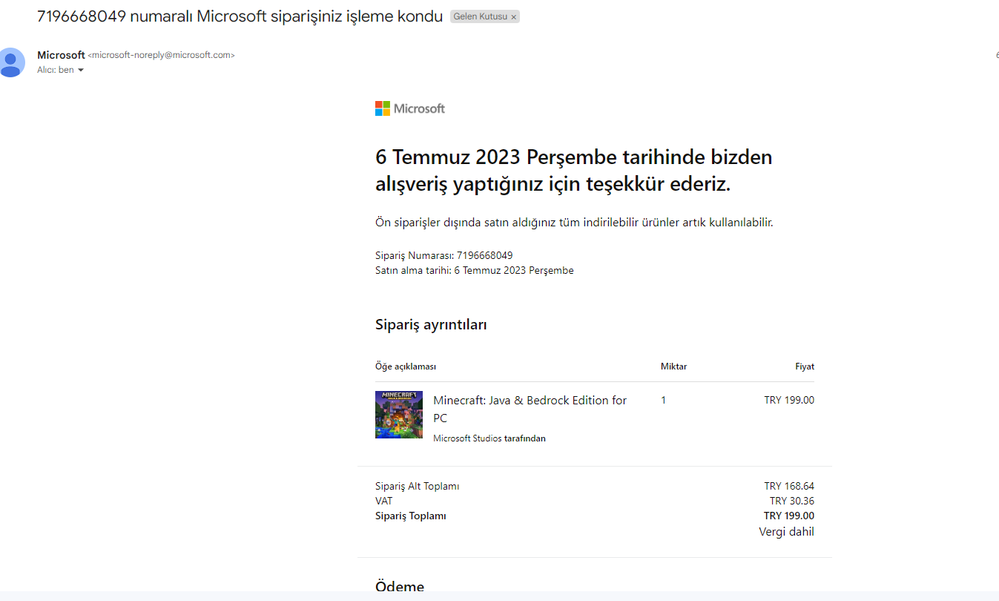Click the 'Ödeme' section heading
This screenshot has height=601, width=999.
[x=399, y=586]
